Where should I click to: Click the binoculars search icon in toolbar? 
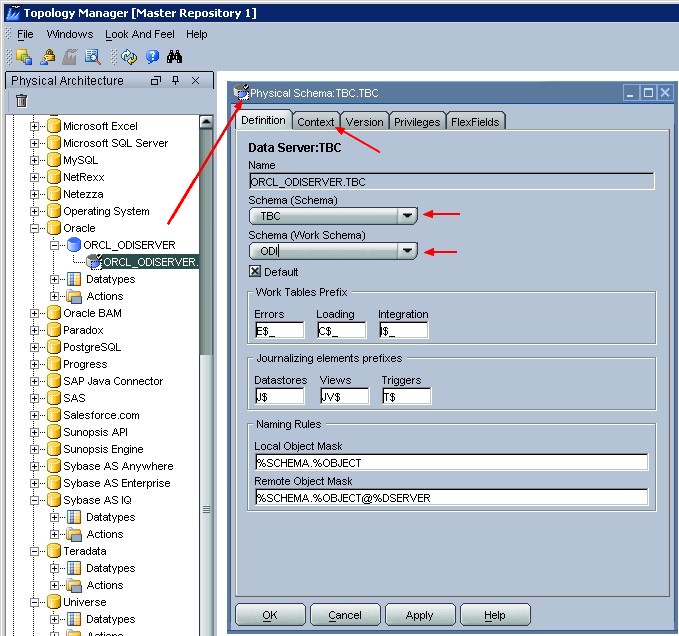(175, 57)
